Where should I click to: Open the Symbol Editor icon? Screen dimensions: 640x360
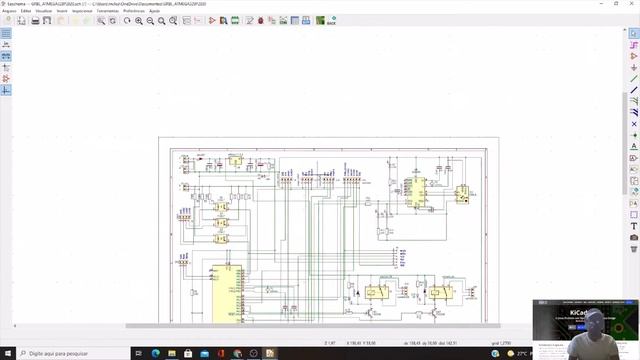[212, 20]
